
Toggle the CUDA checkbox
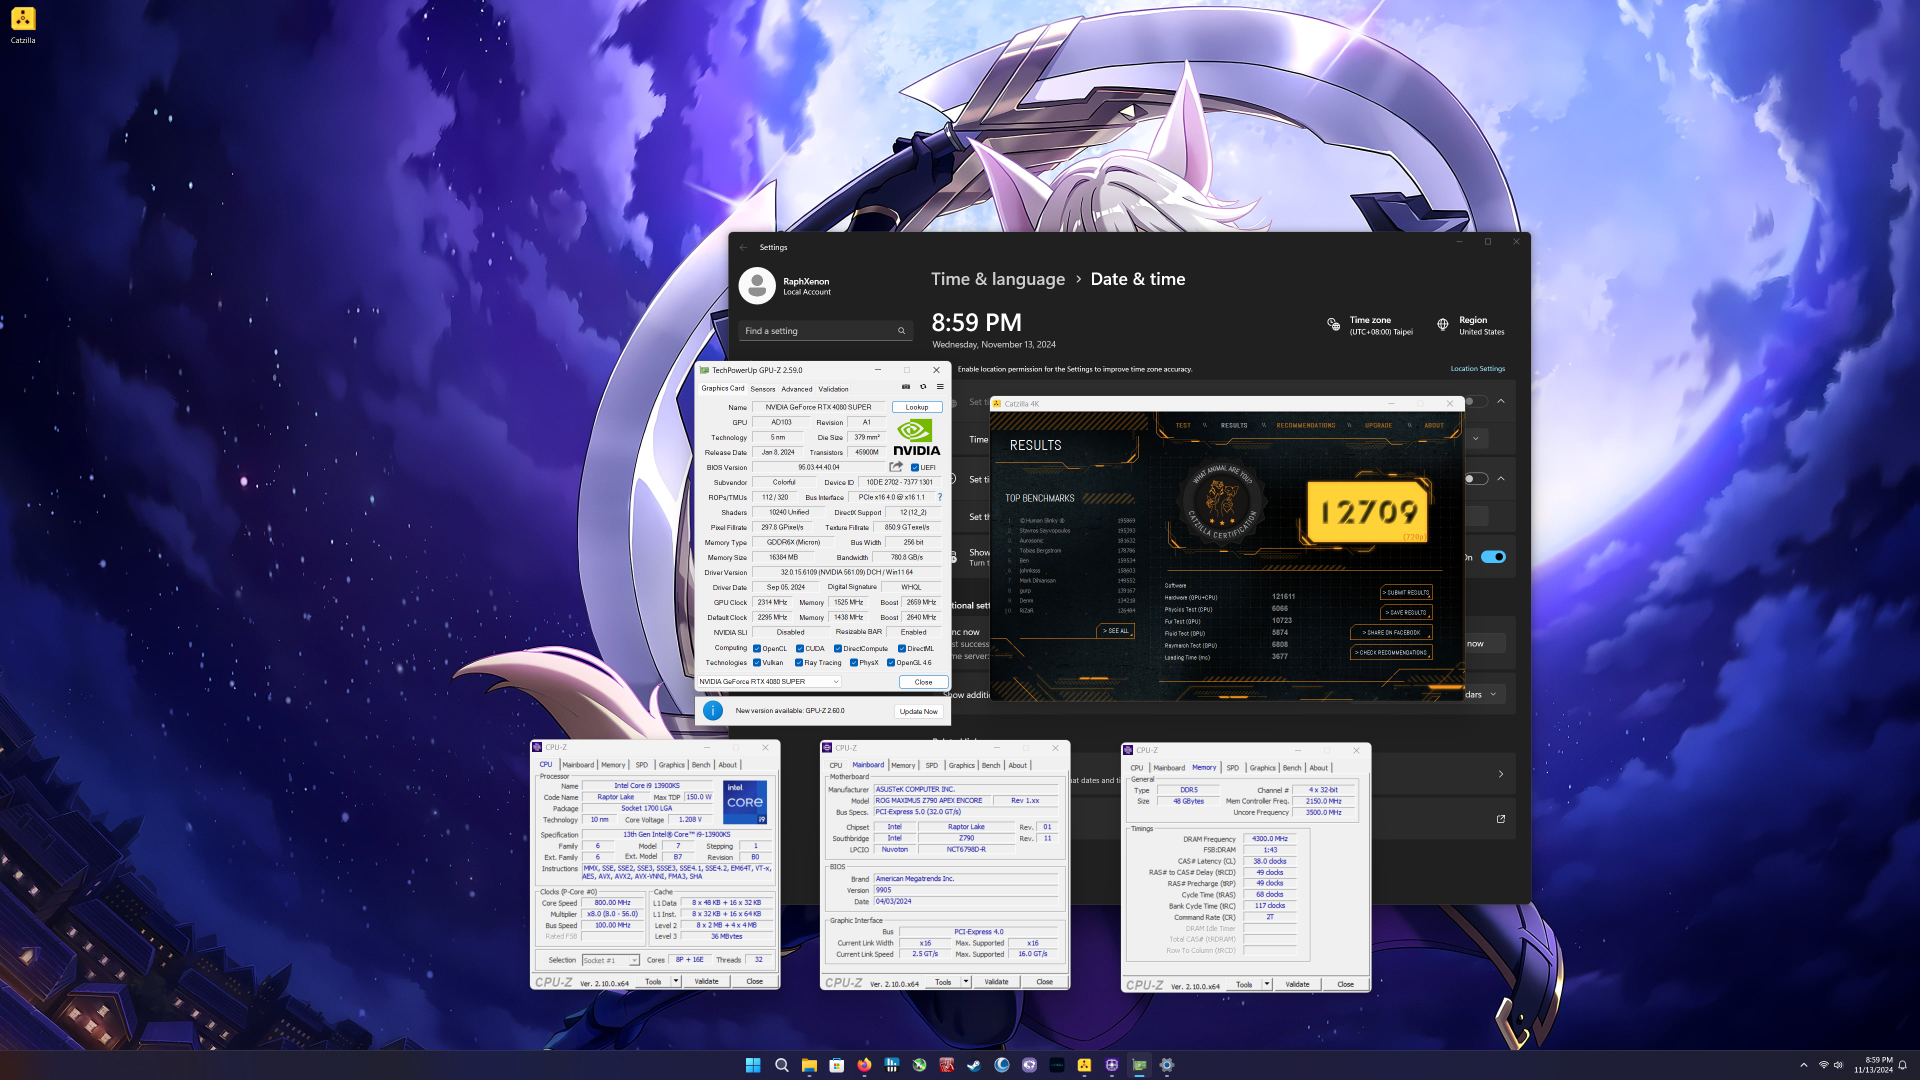[x=800, y=648]
